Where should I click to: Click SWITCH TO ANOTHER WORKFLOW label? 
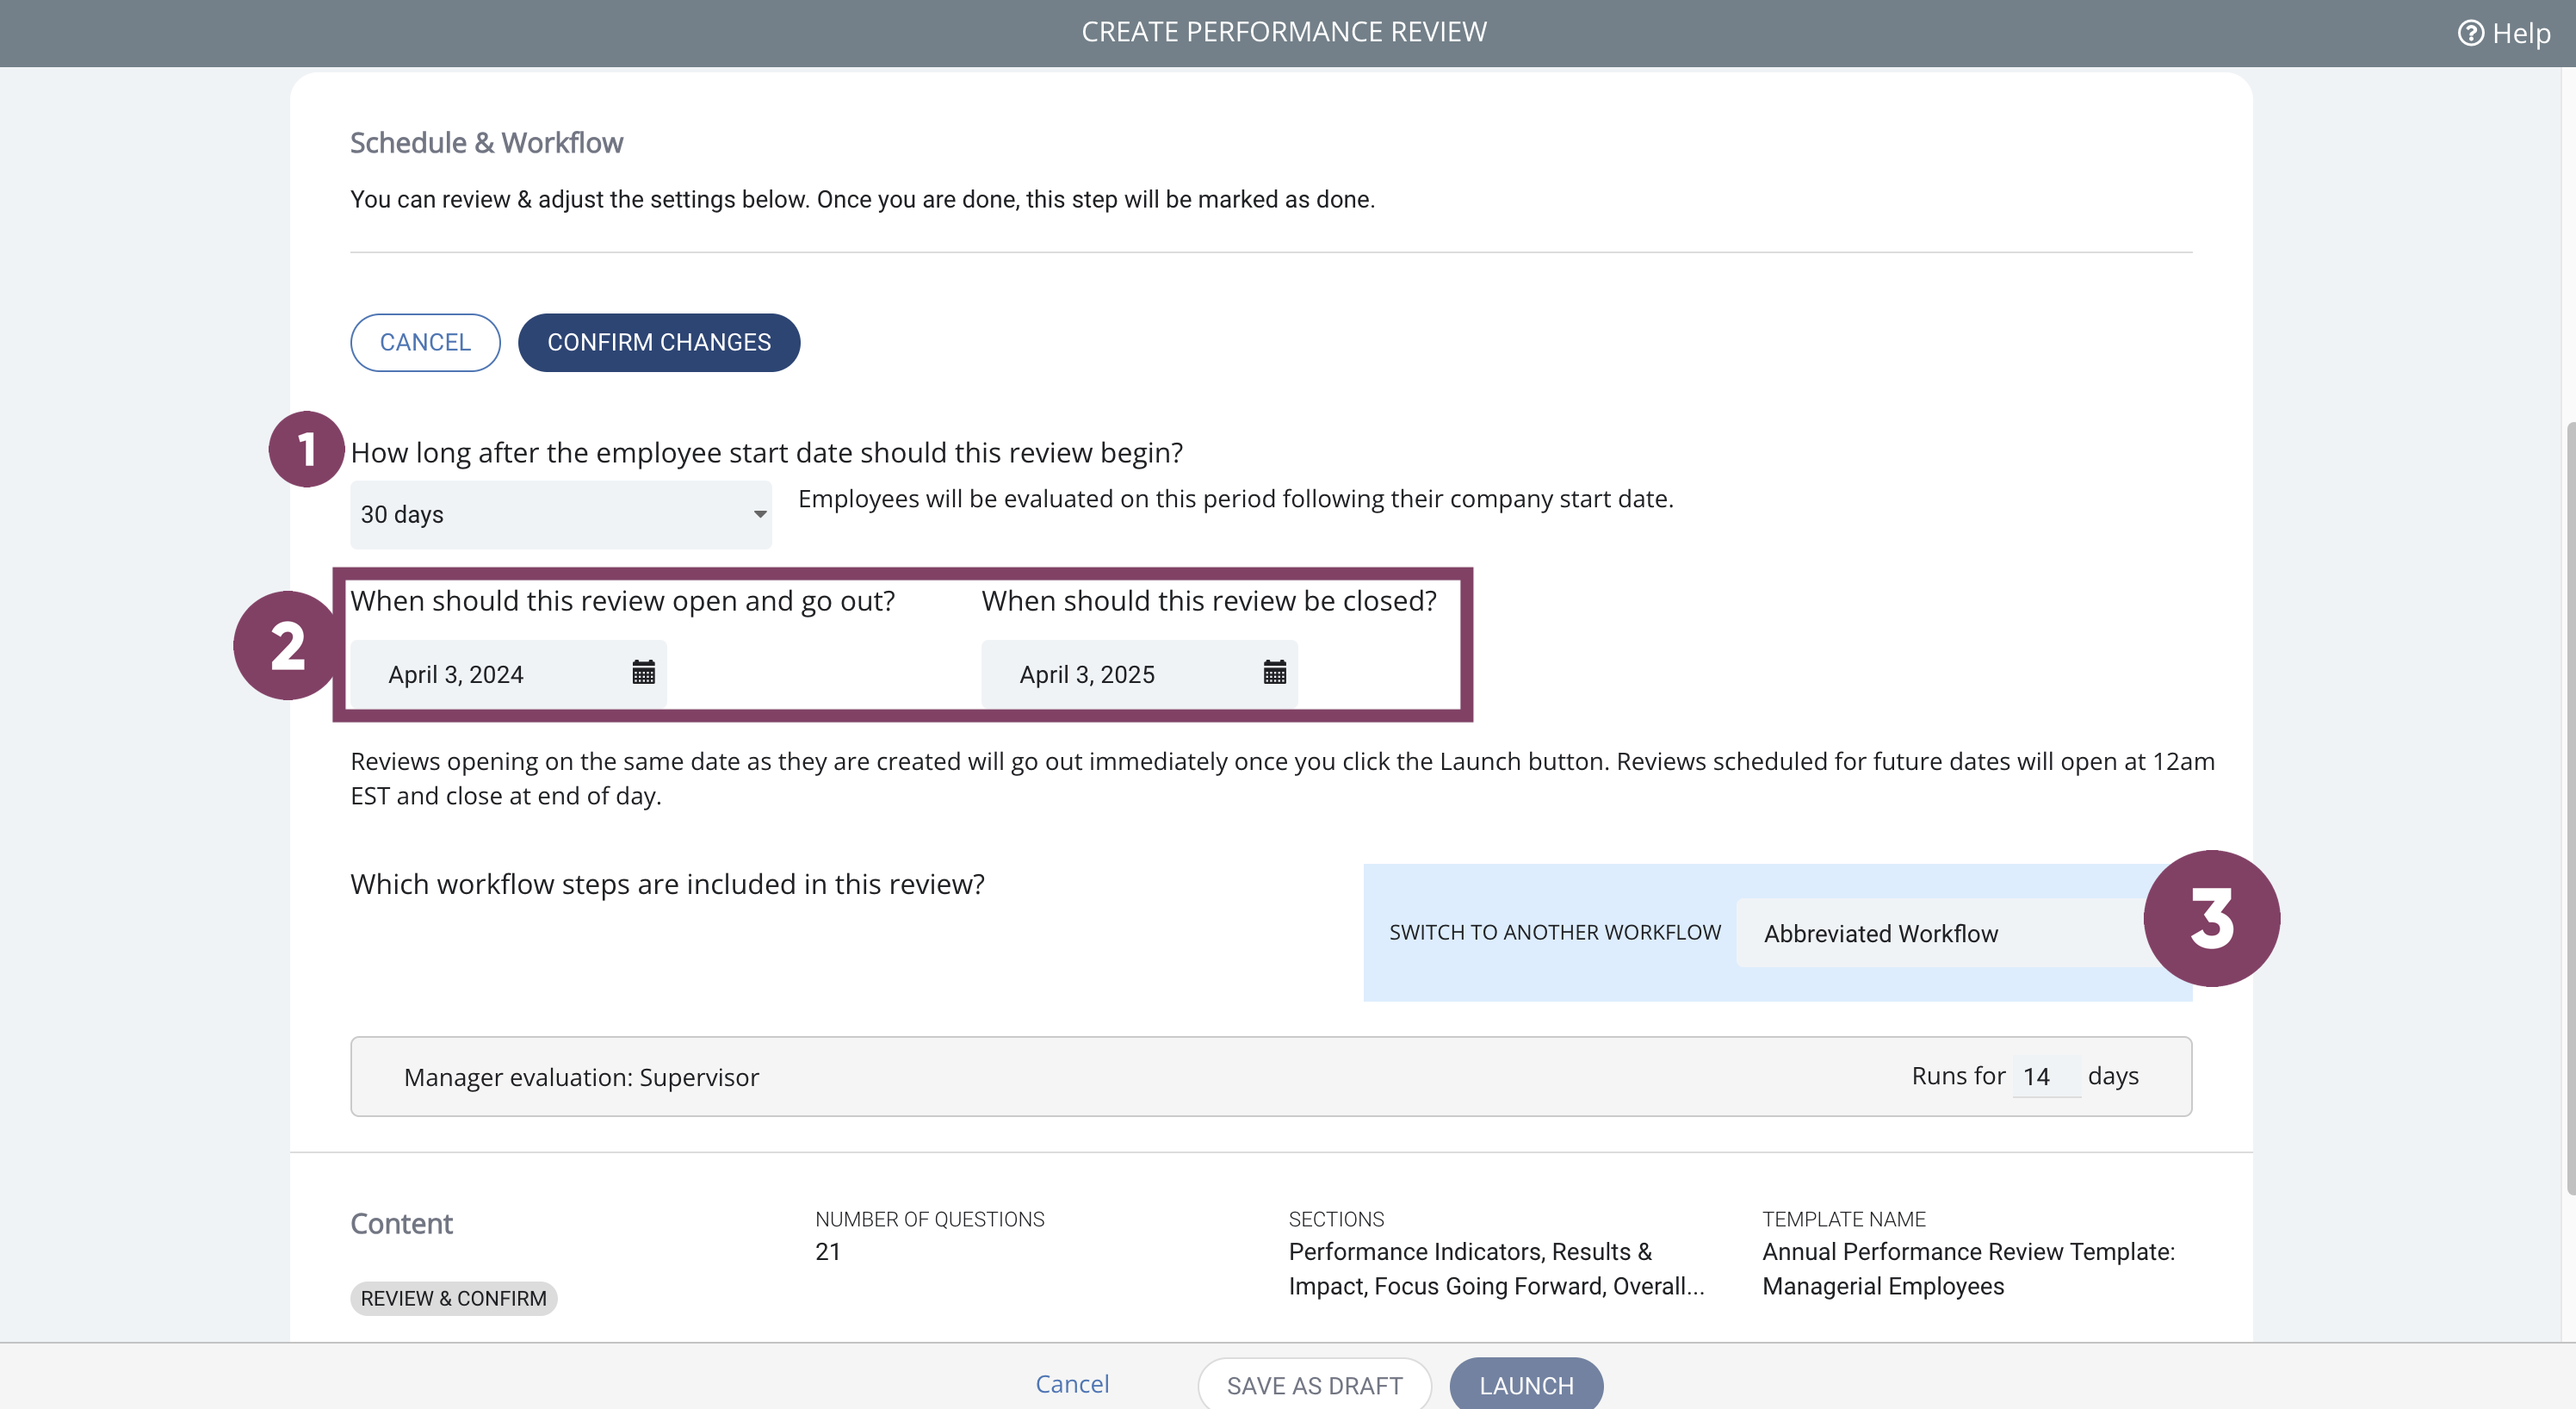[x=1555, y=932]
